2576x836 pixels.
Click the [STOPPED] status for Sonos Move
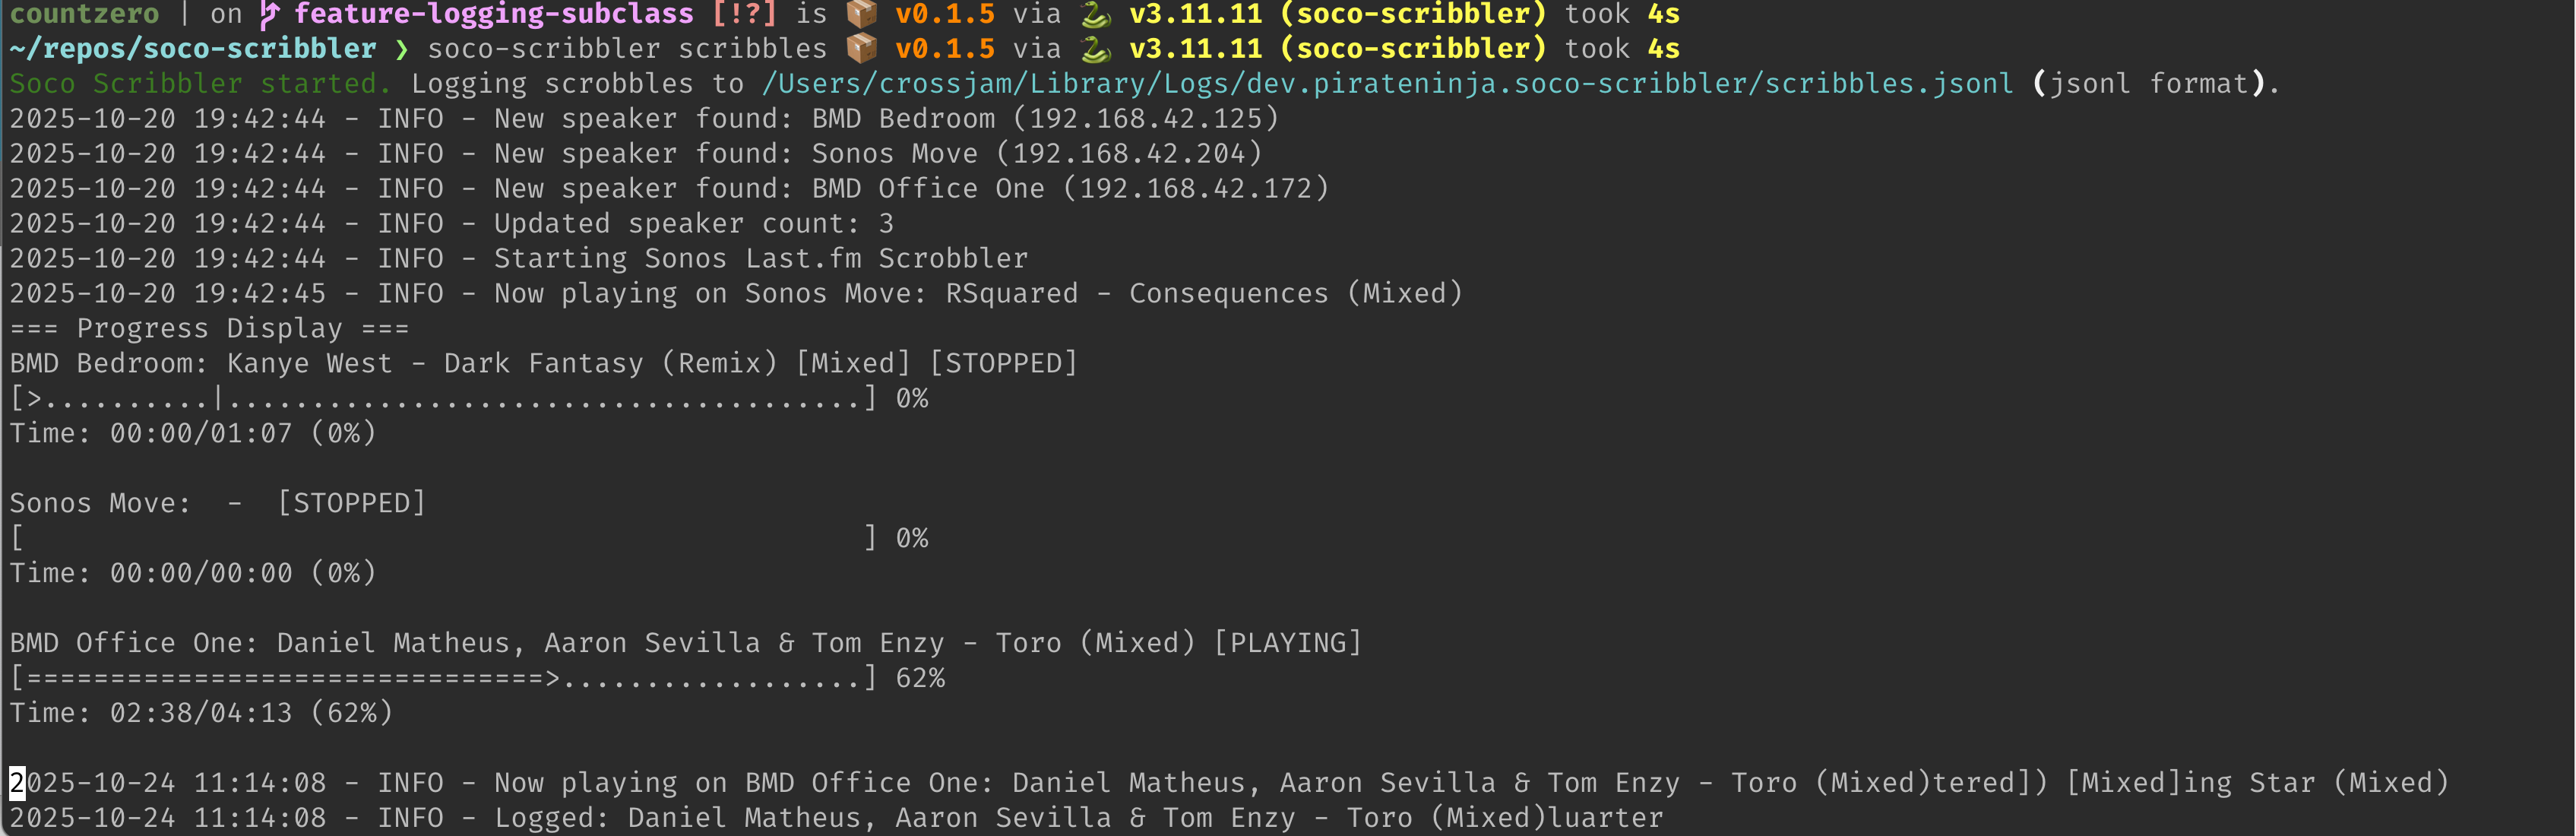pos(352,503)
